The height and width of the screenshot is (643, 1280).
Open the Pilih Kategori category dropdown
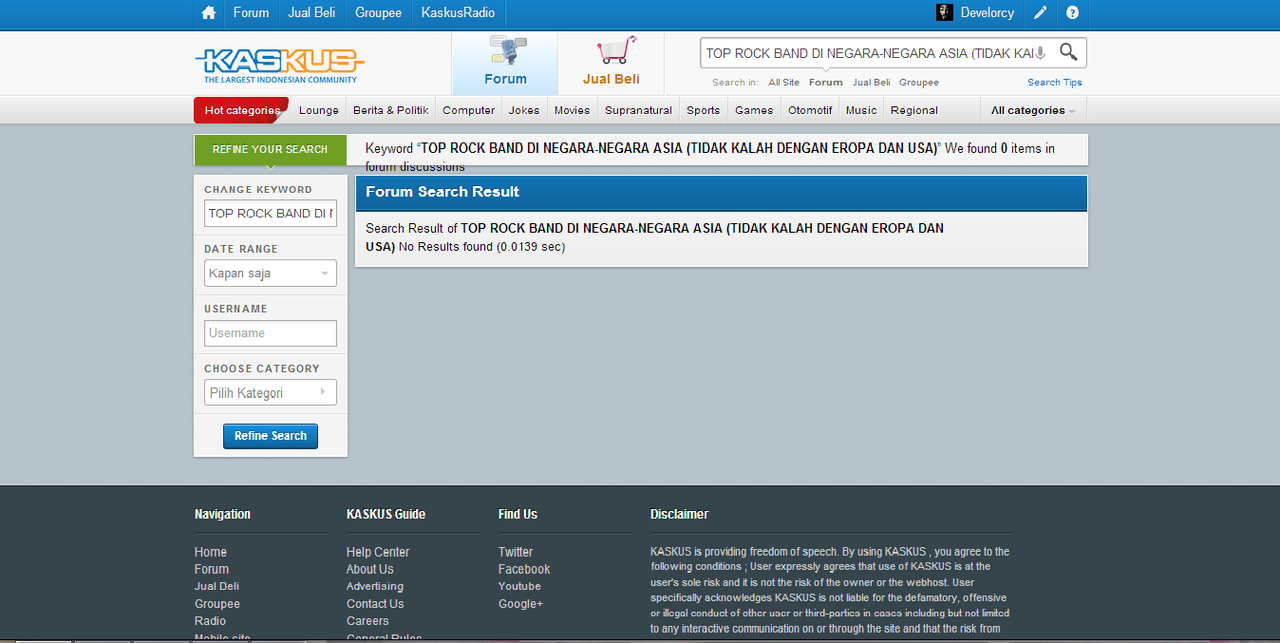(271, 393)
